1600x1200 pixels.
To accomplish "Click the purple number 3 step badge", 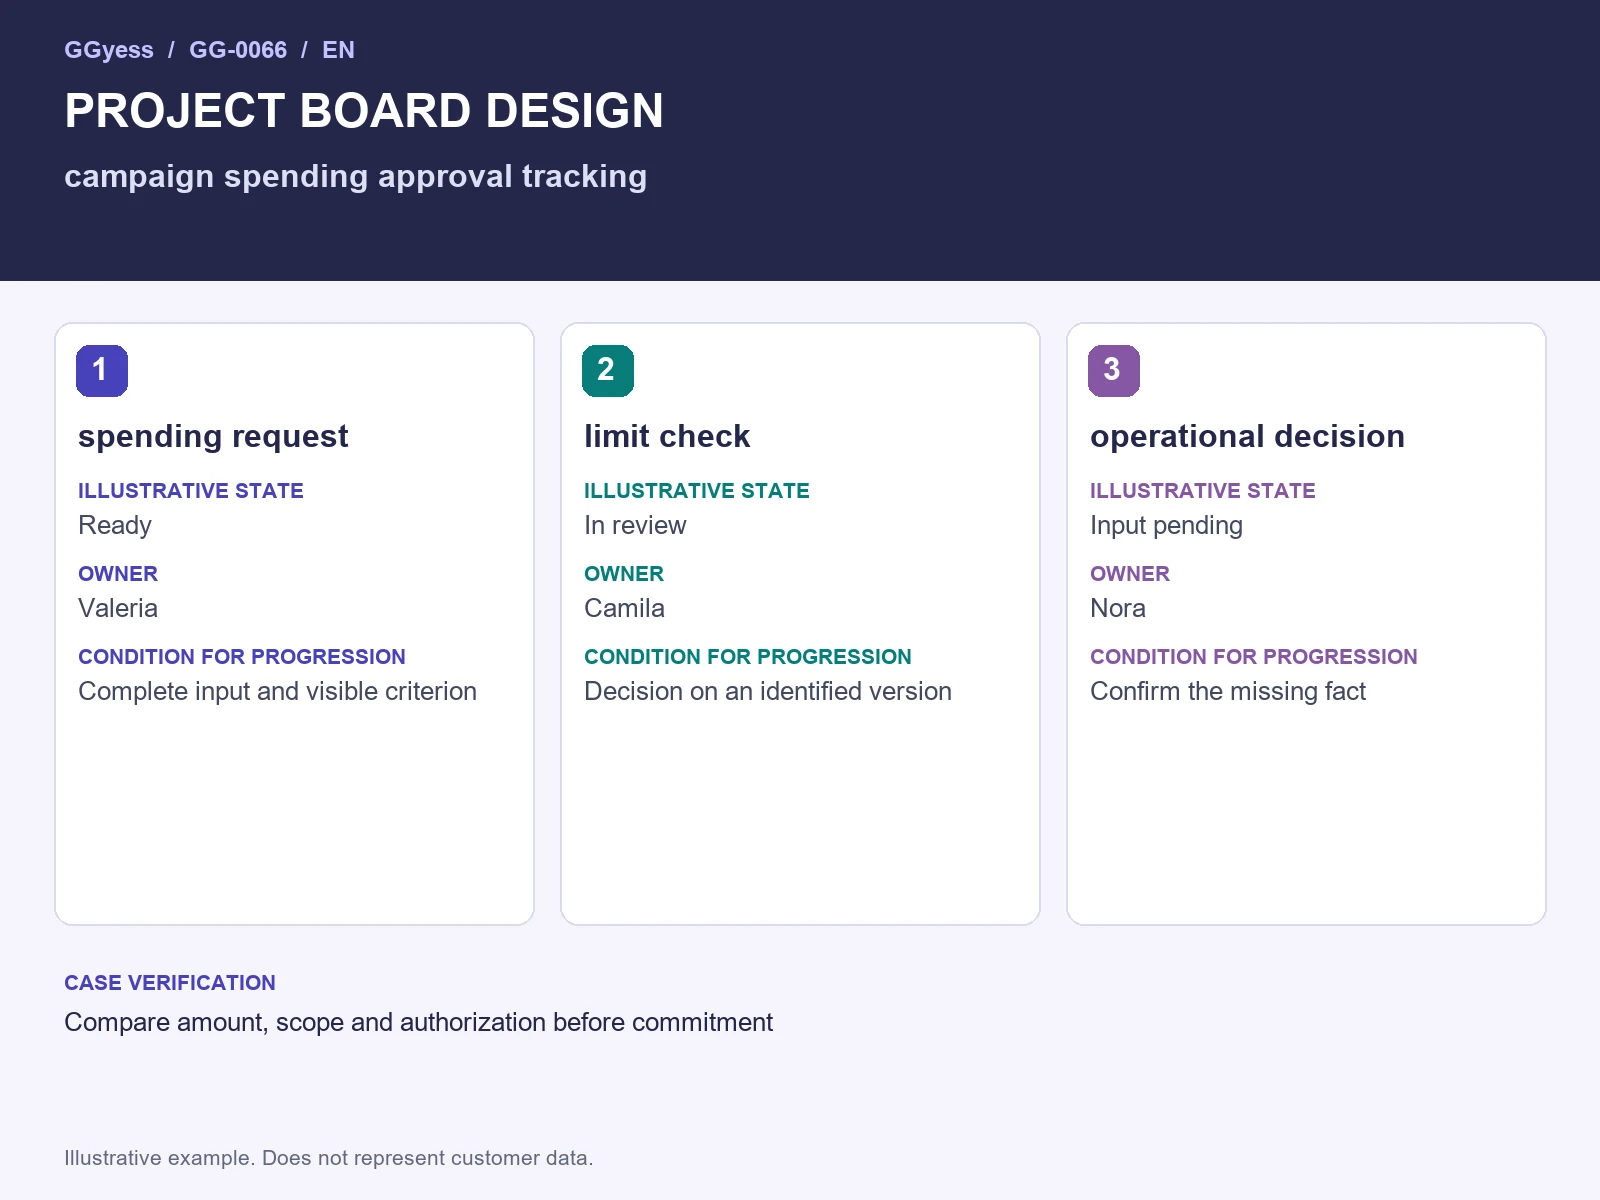I will pyautogui.click(x=1114, y=371).
